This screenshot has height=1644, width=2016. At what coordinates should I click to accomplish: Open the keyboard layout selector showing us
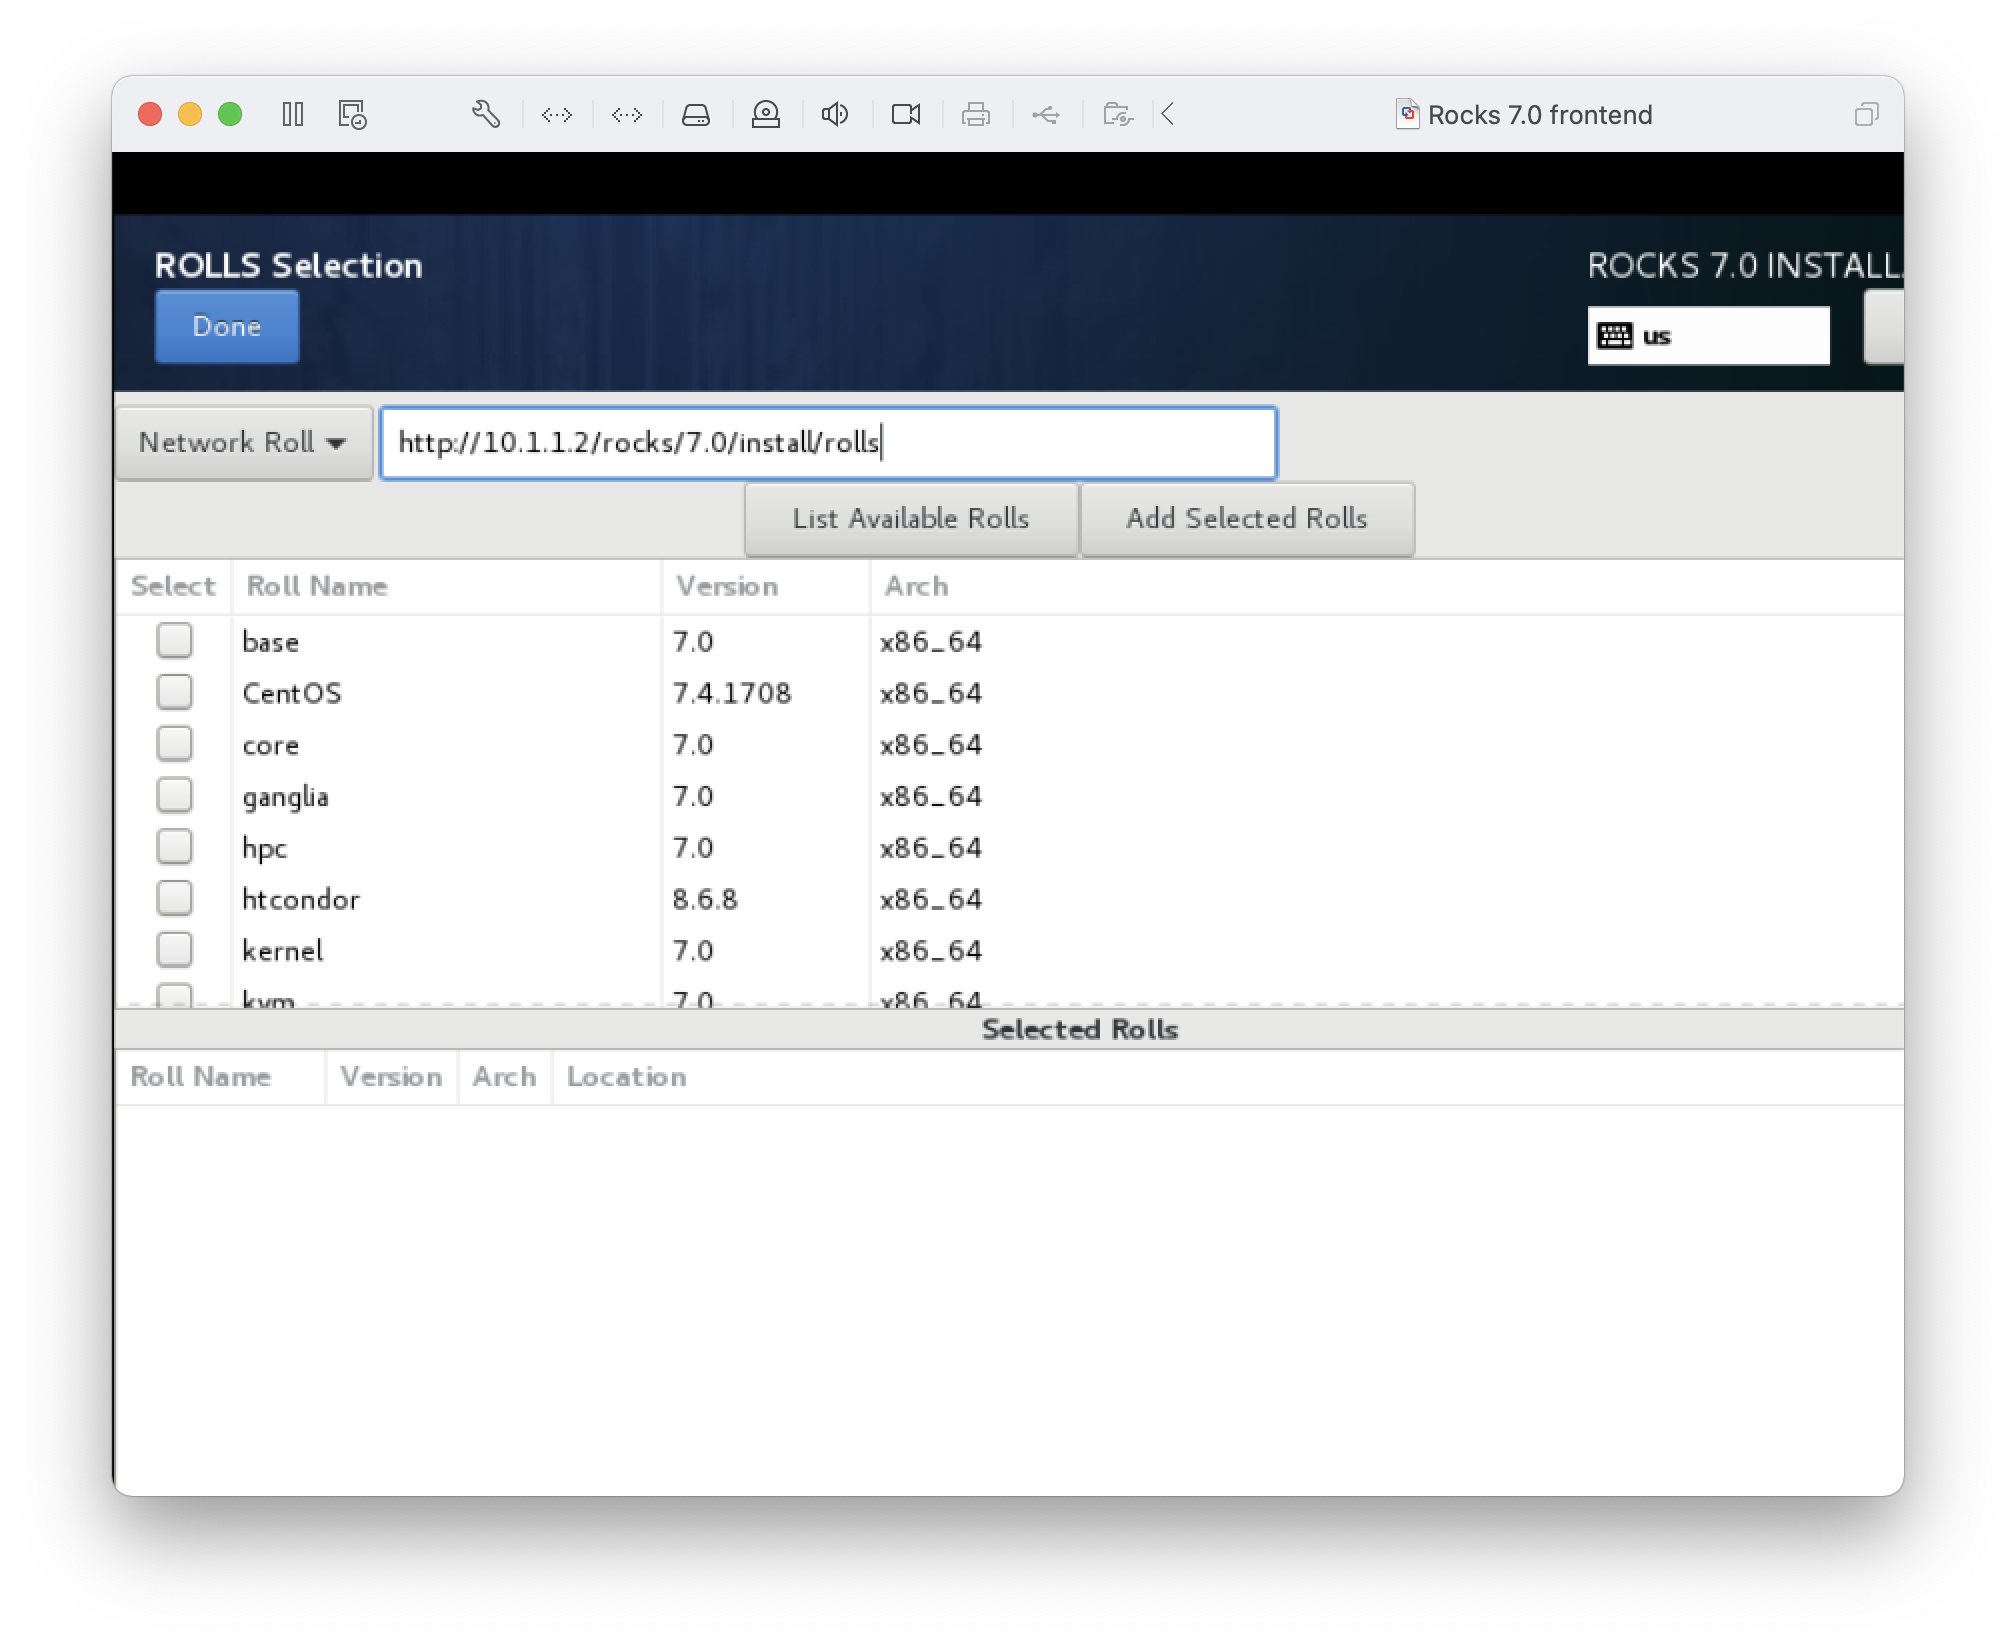pos(1709,335)
